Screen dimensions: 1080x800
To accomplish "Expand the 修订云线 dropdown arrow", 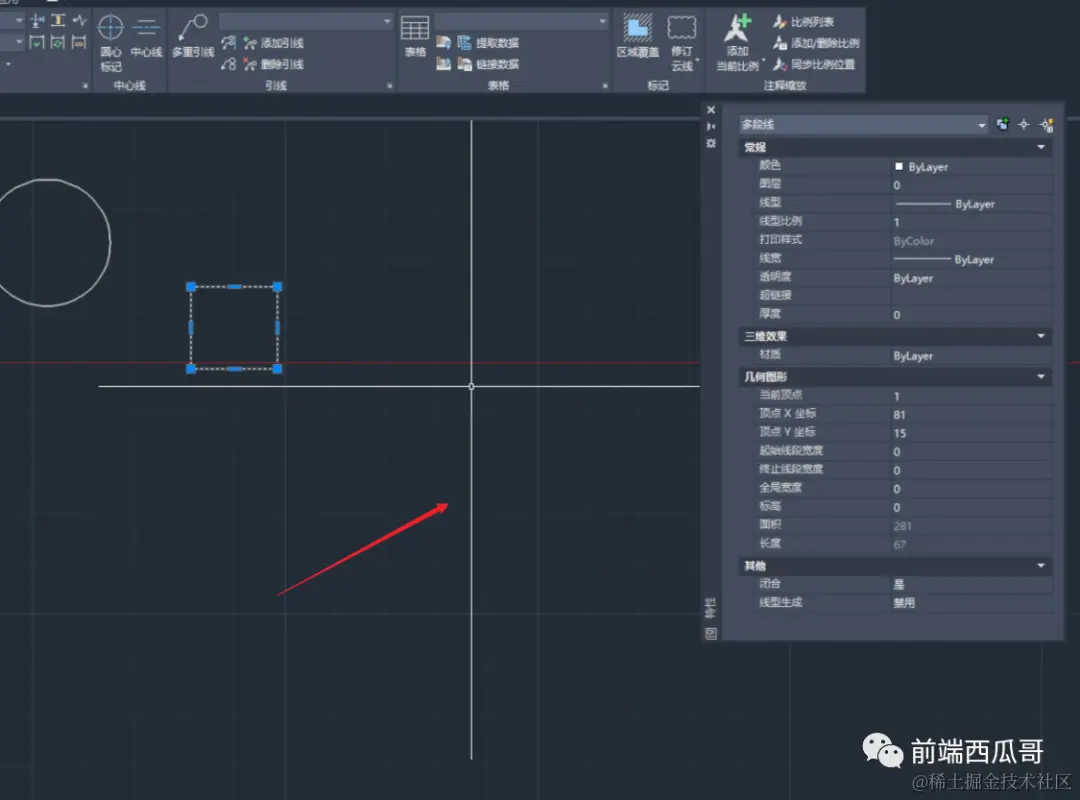I will click(698, 61).
